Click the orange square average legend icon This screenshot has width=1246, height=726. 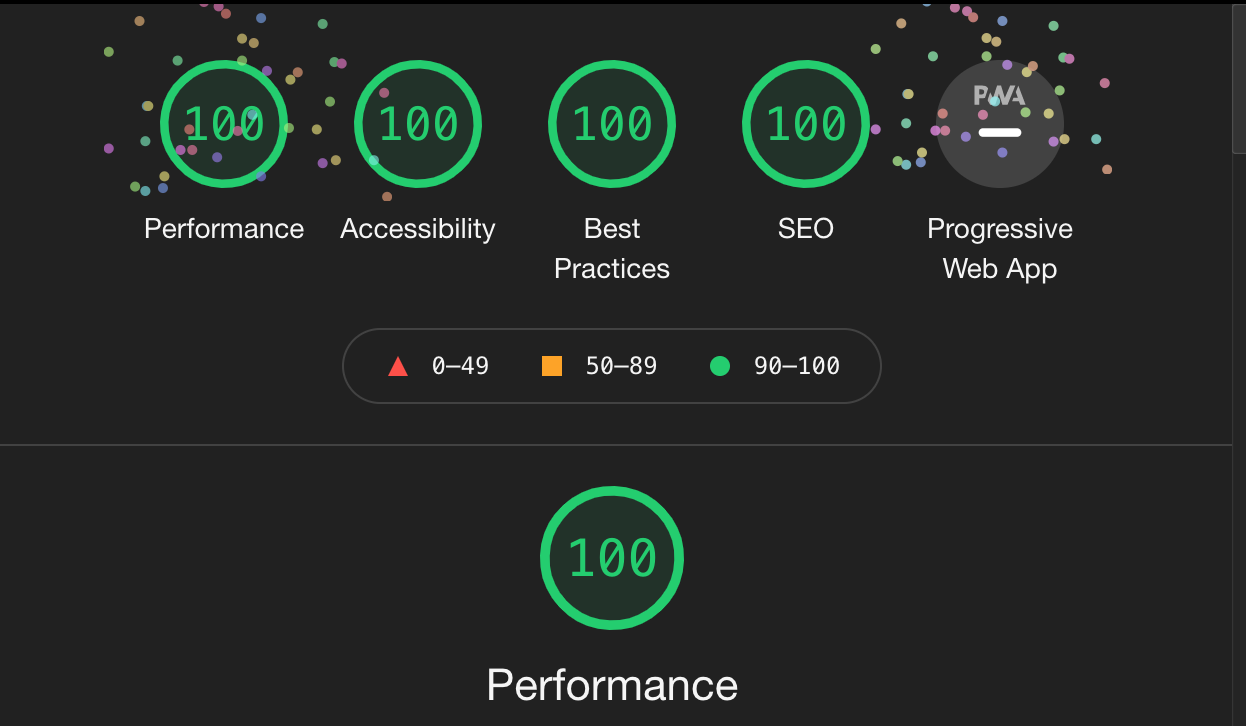pos(552,366)
